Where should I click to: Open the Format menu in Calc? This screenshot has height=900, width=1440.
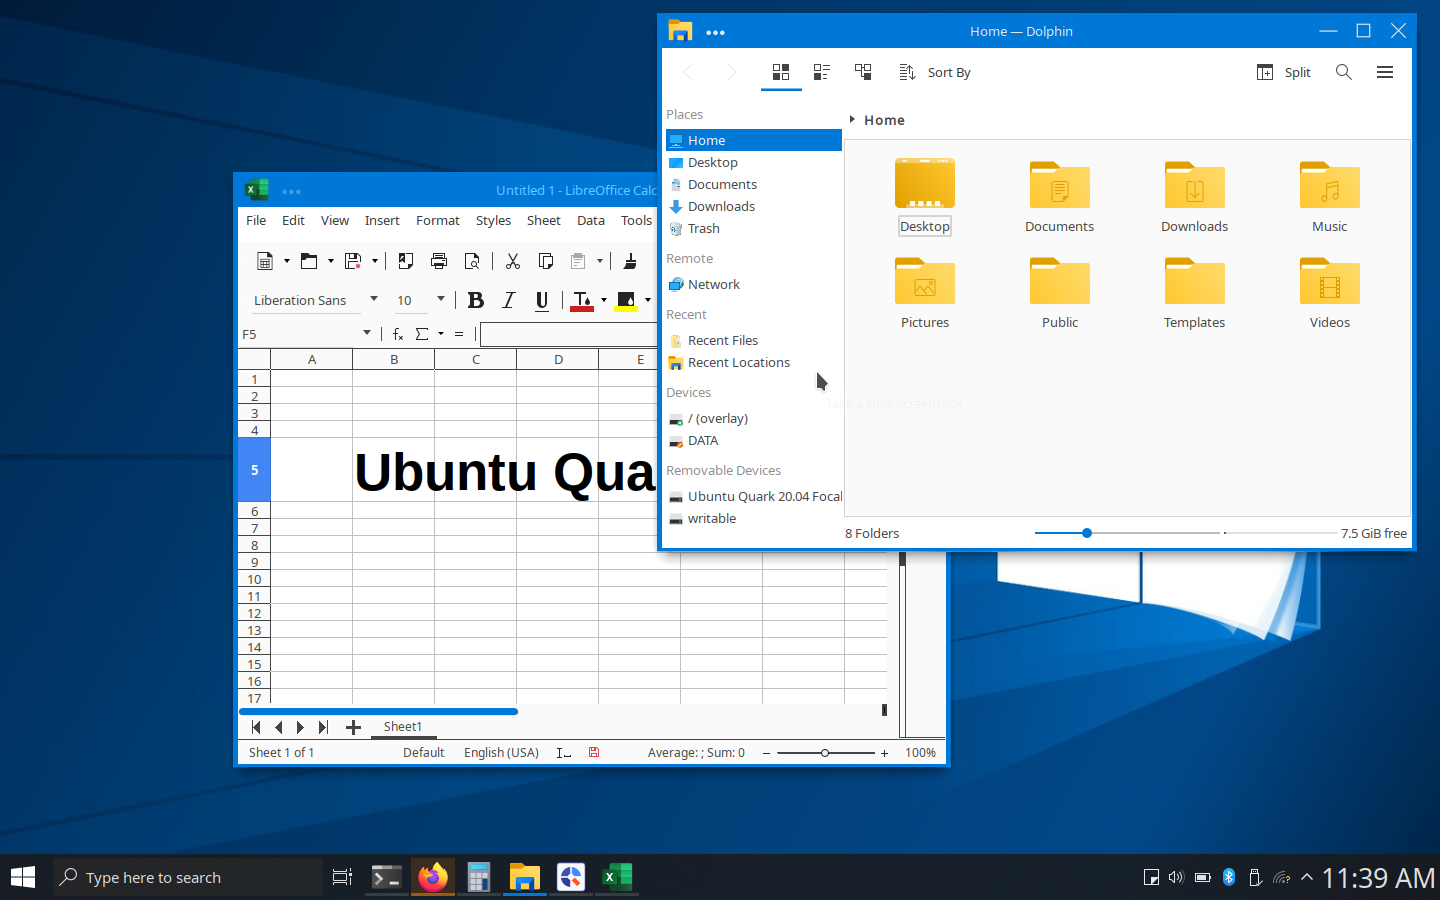pyautogui.click(x=437, y=220)
